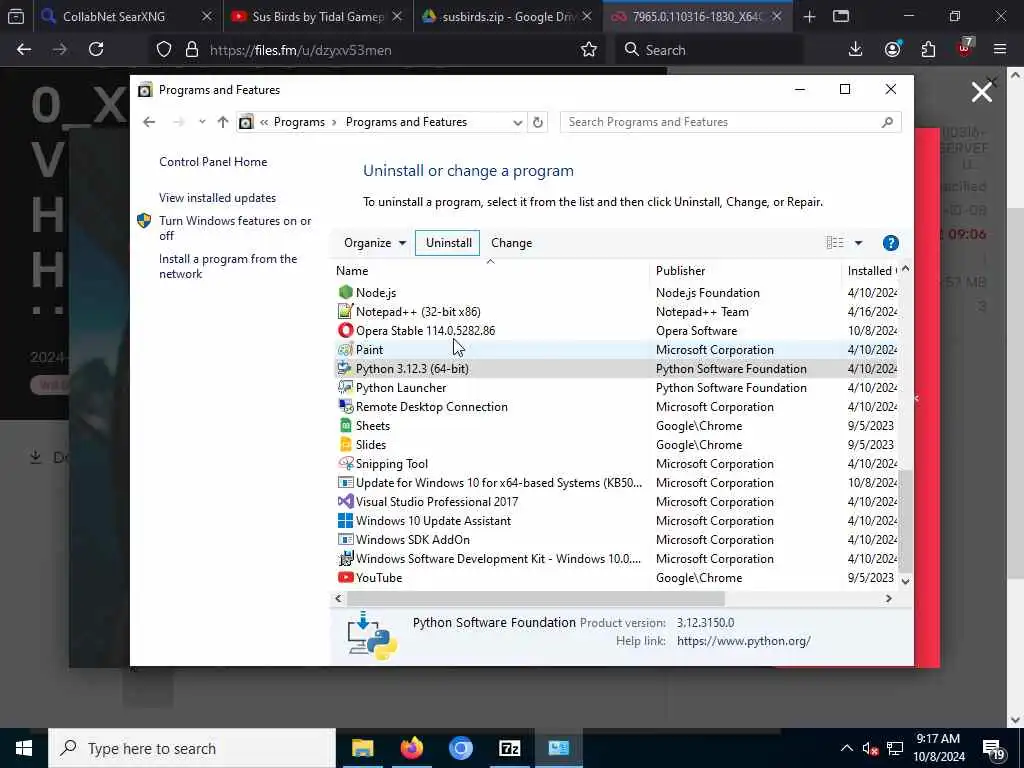The image size is (1024, 768).
Task: Select Windows Software Development Kit entry
Action: 616,558
